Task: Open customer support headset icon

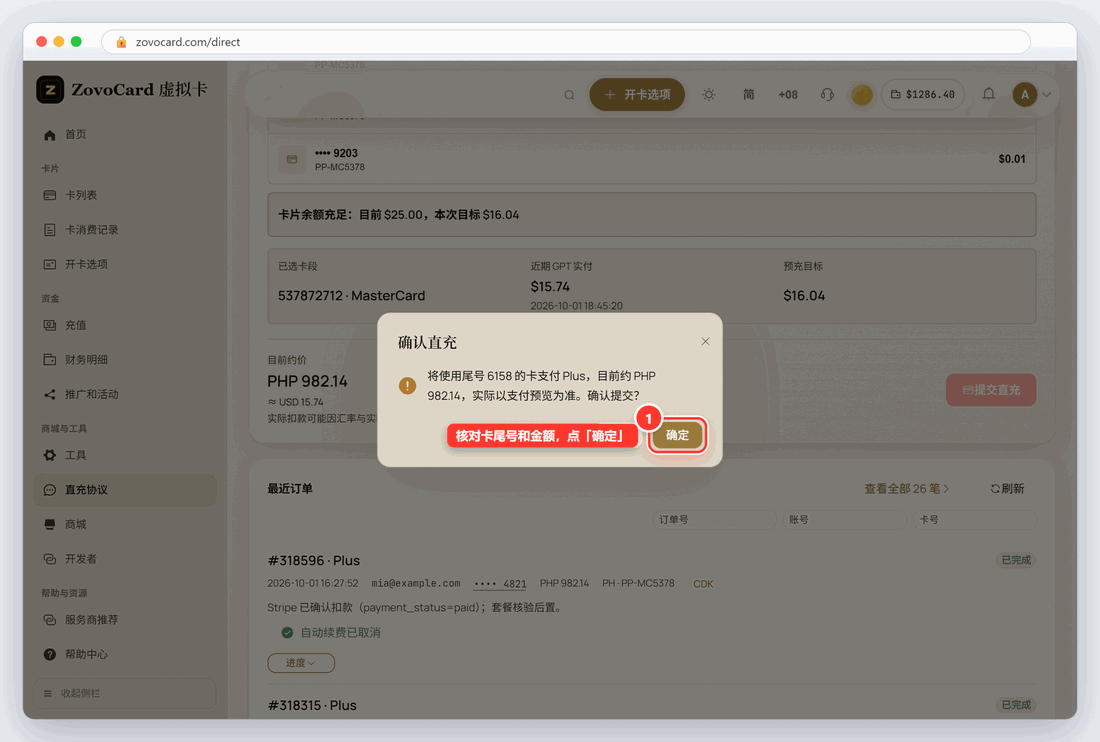Action: (x=827, y=95)
